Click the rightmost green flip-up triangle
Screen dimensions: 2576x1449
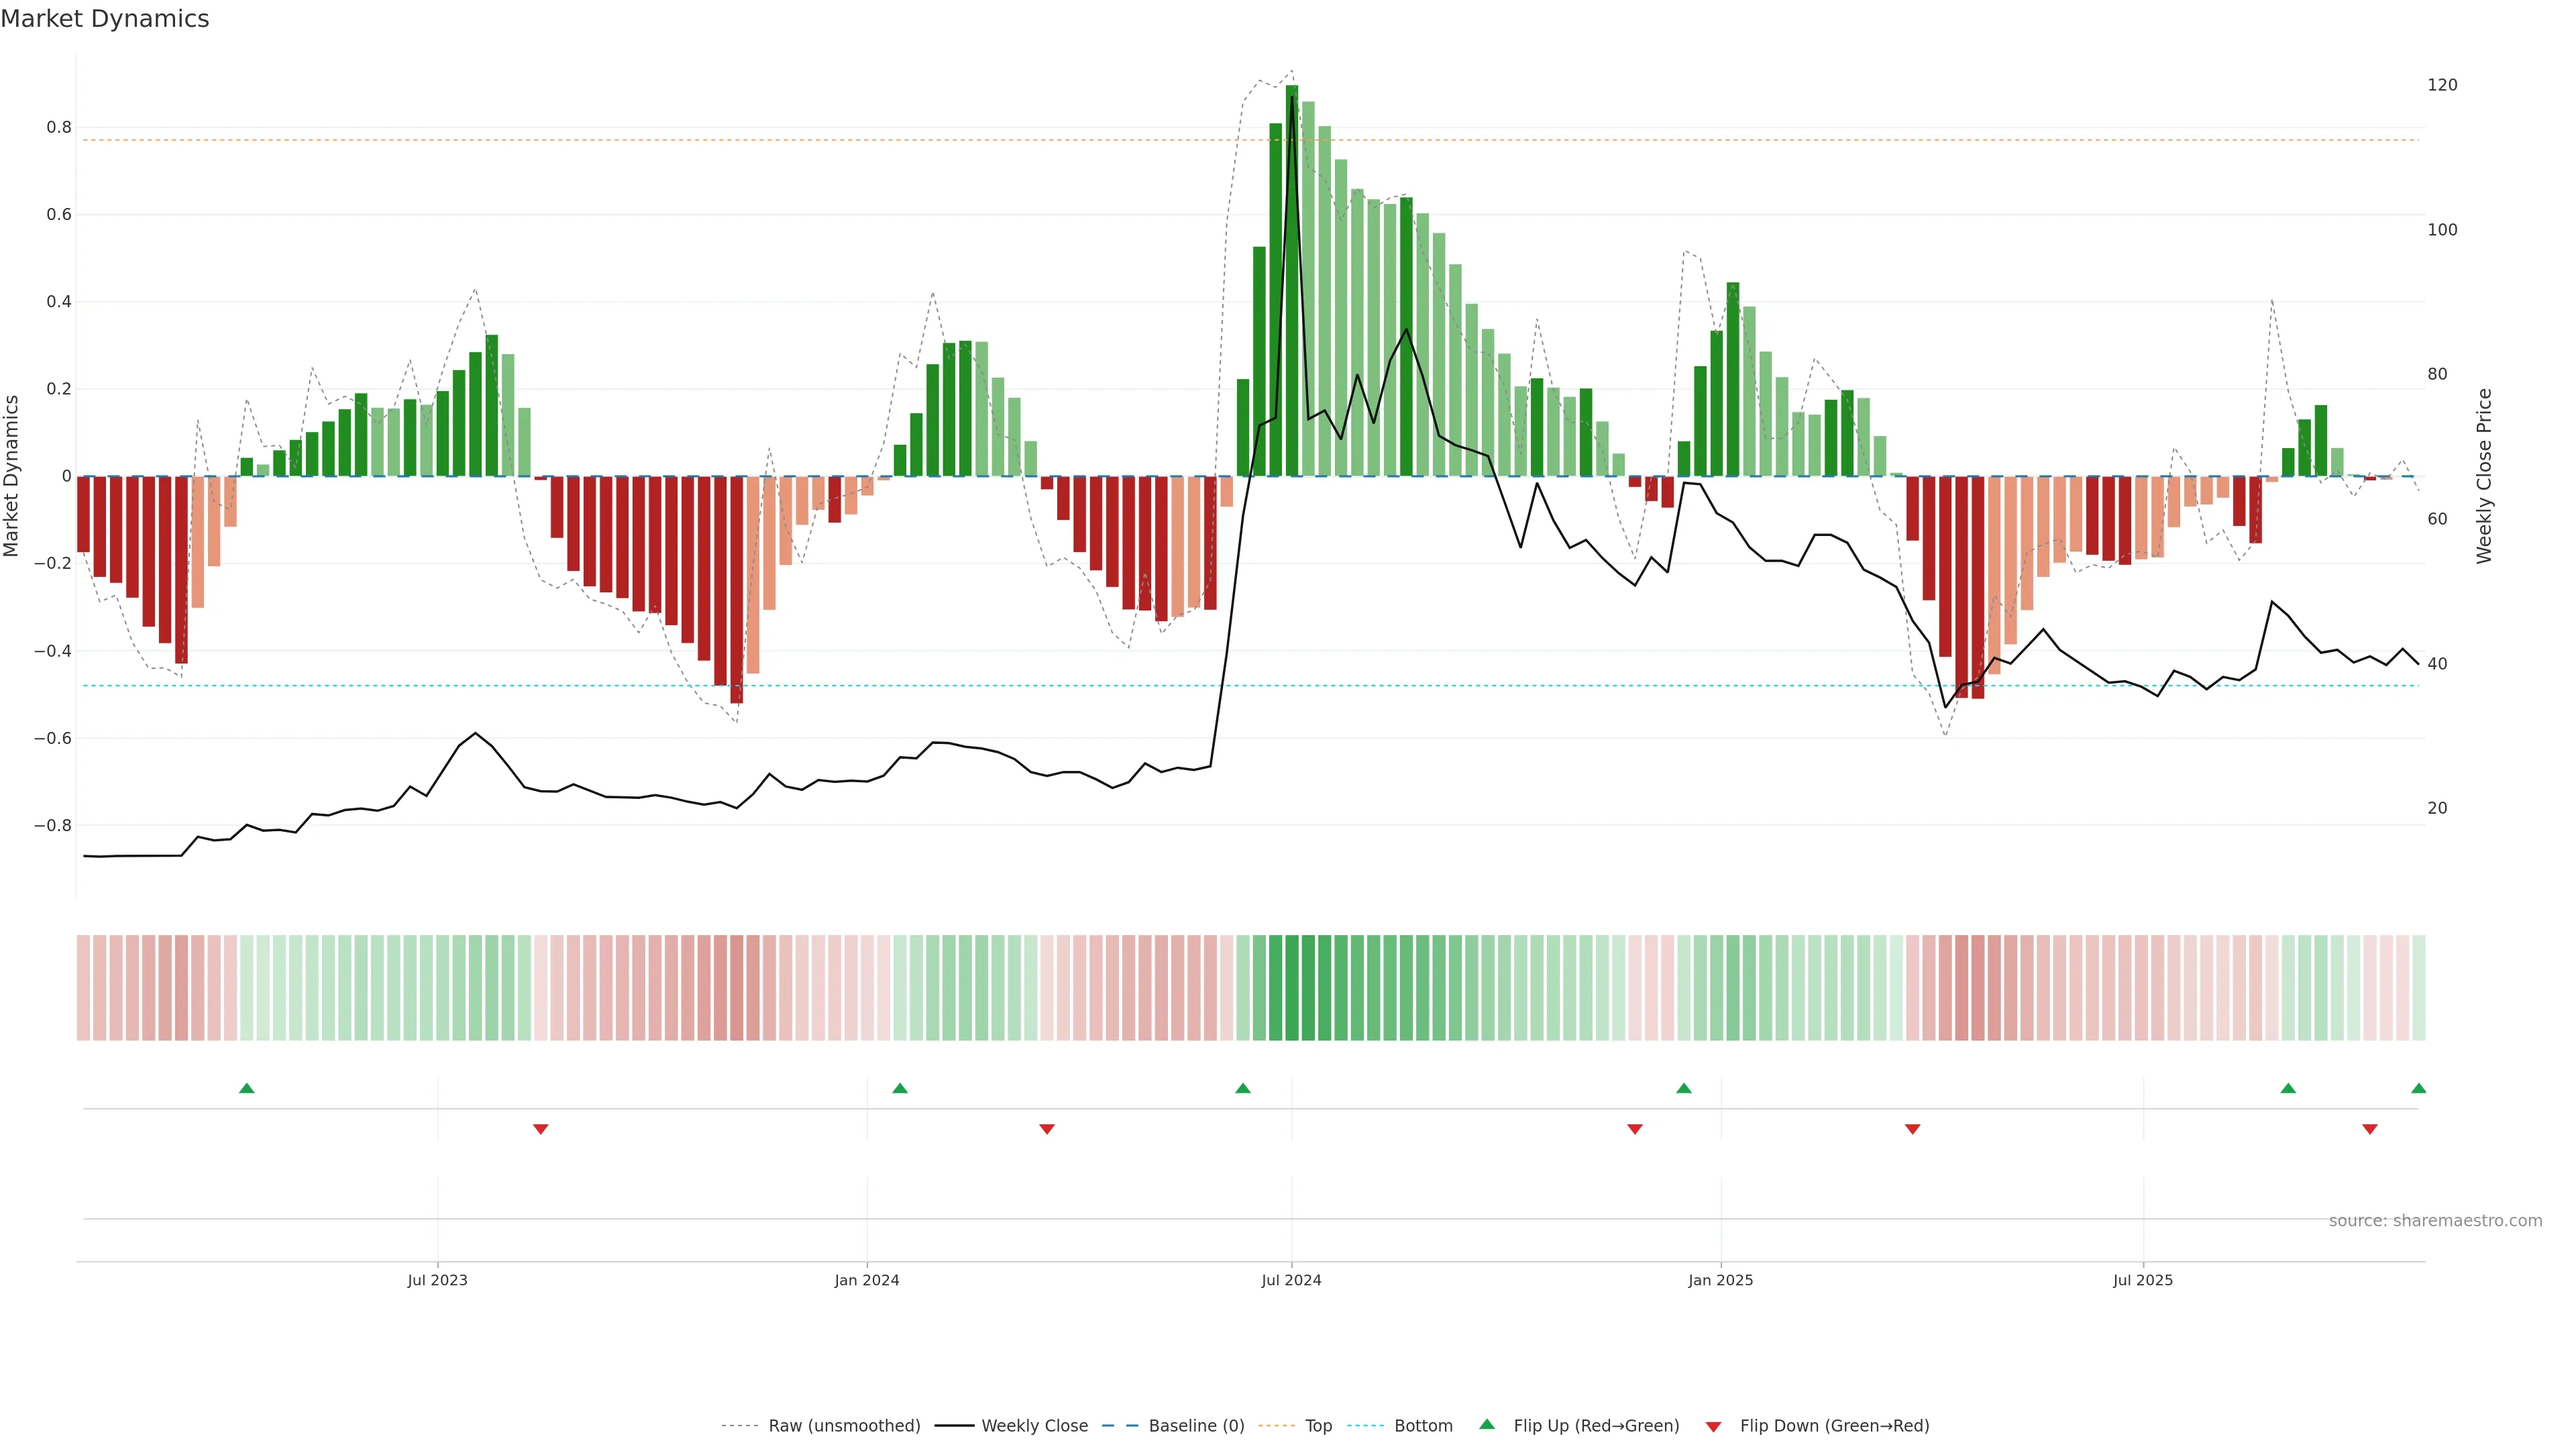2419,1088
